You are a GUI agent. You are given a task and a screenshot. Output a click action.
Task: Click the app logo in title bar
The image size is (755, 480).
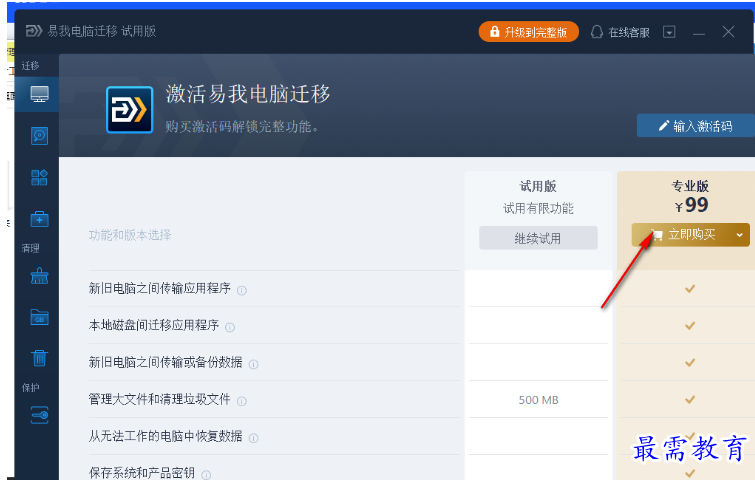[x=34, y=31]
